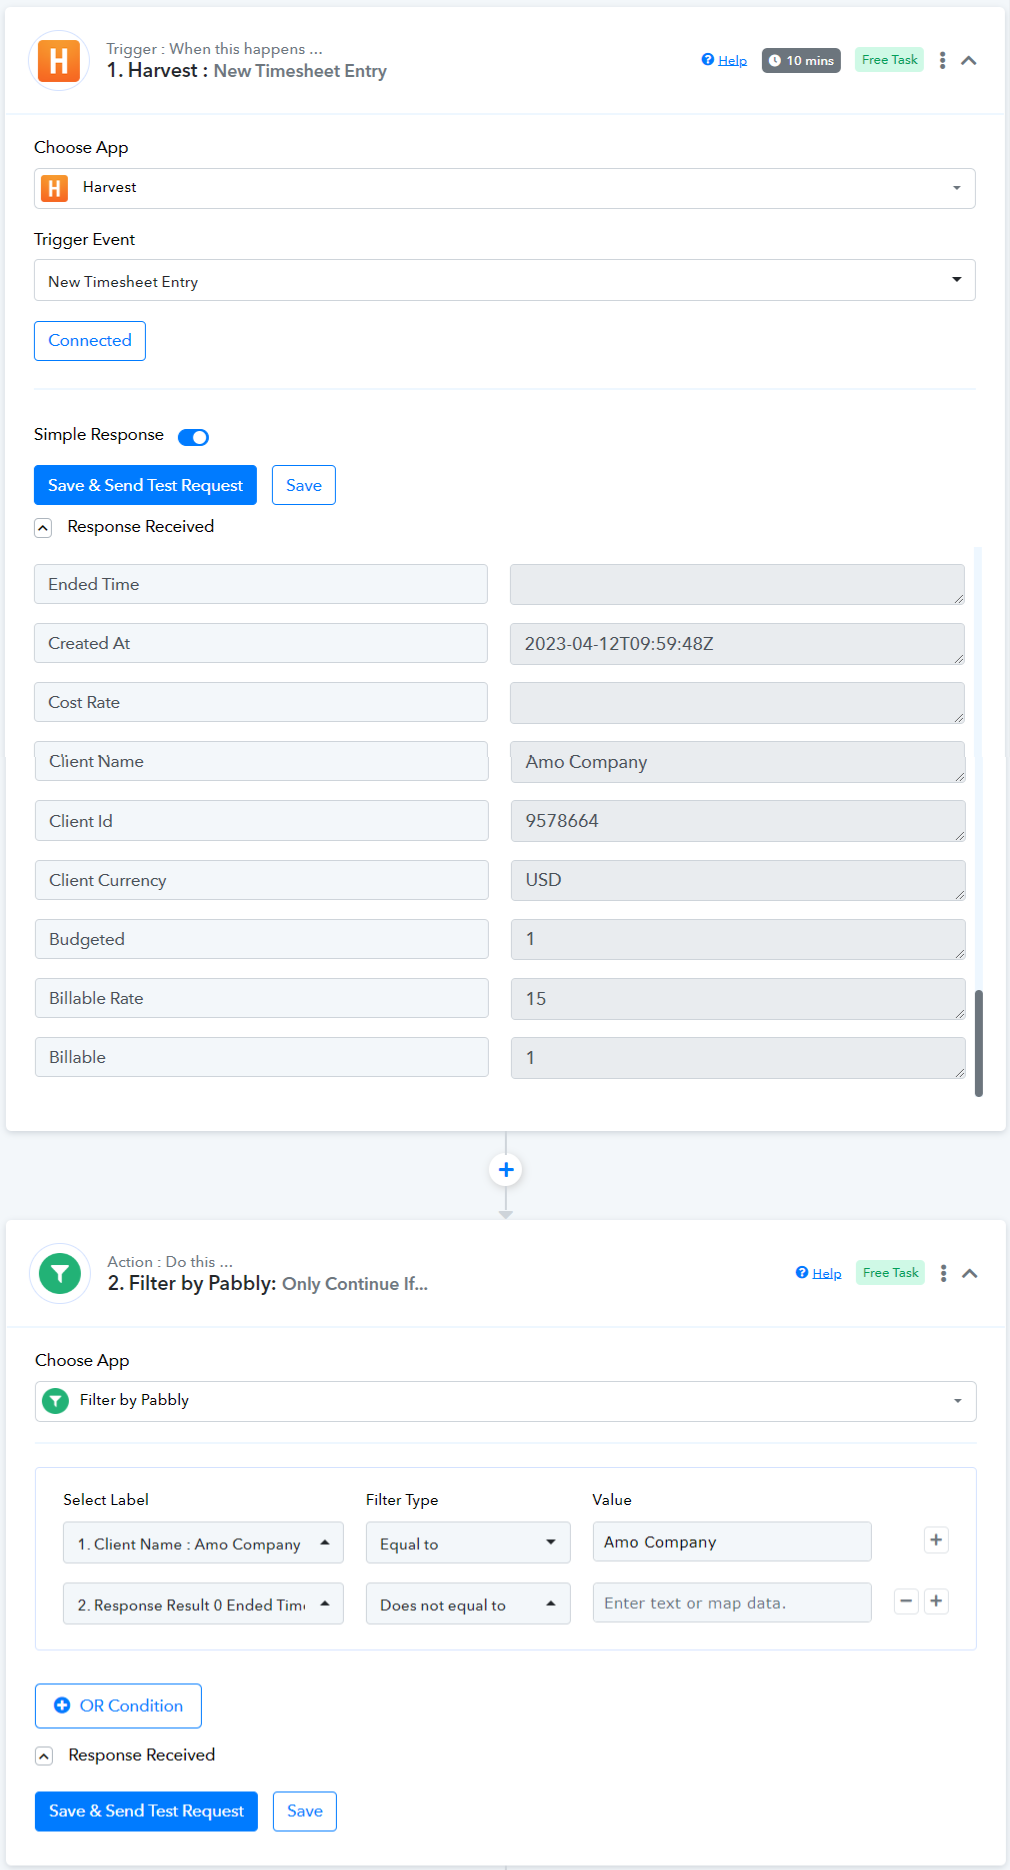Click the Client Id value 9578664
This screenshot has width=1010, height=1870.
tap(737, 821)
